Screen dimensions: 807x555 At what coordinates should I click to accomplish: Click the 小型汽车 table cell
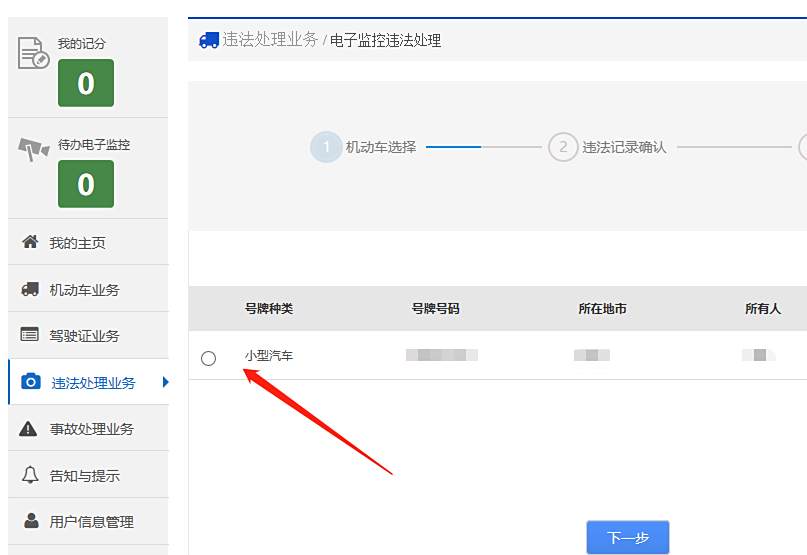[x=269, y=356]
